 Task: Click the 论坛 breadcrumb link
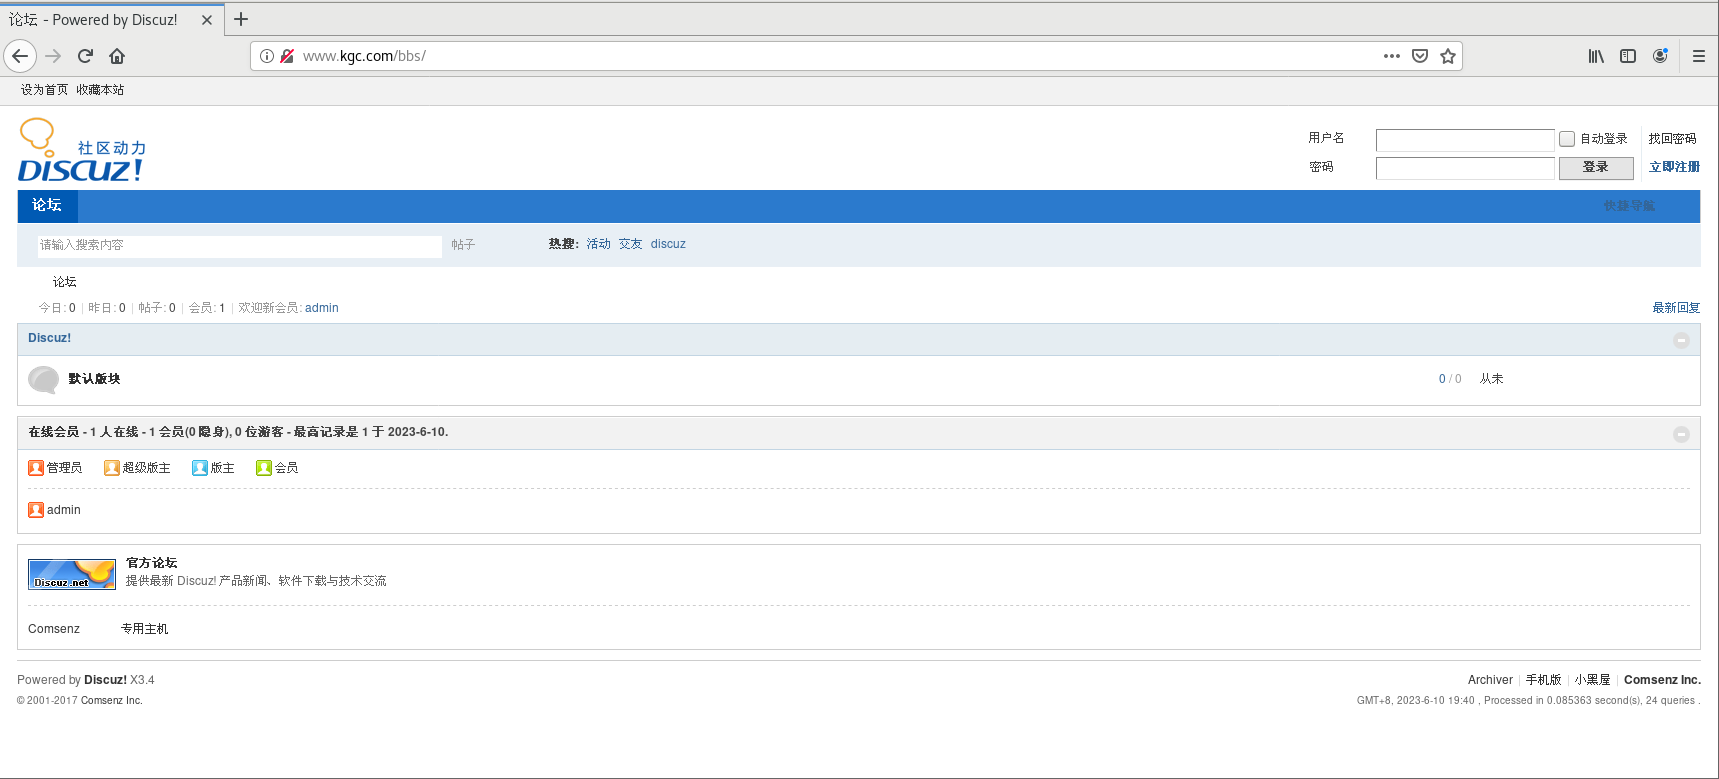pos(65,282)
